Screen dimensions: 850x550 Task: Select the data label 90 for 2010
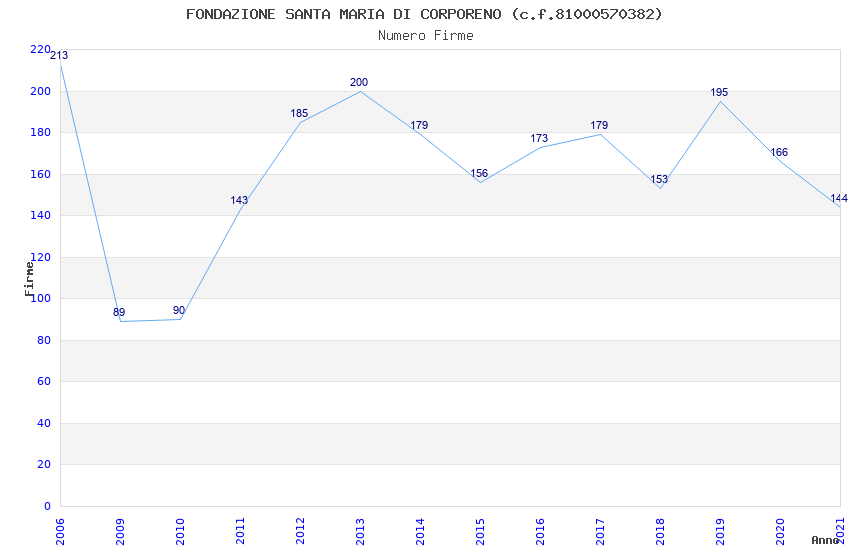[x=179, y=310]
